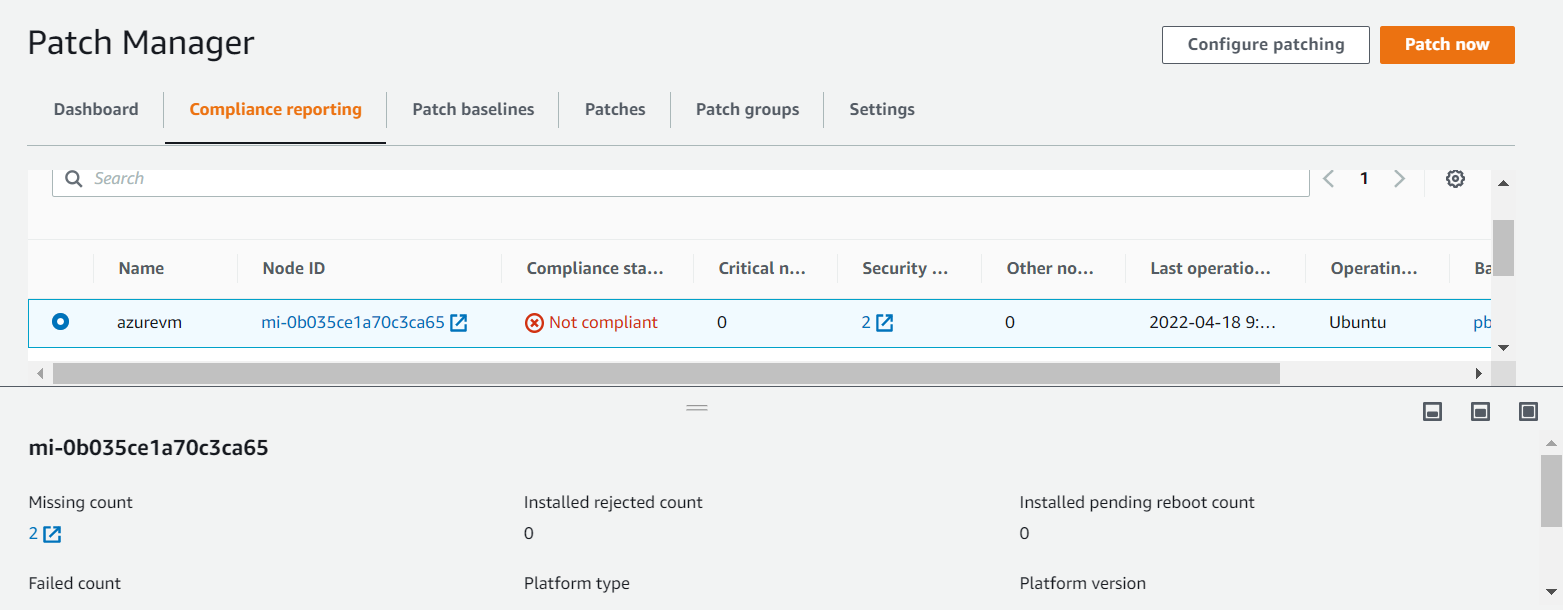Open the Dashboard tab
The height and width of the screenshot is (610, 1563).
95,109
